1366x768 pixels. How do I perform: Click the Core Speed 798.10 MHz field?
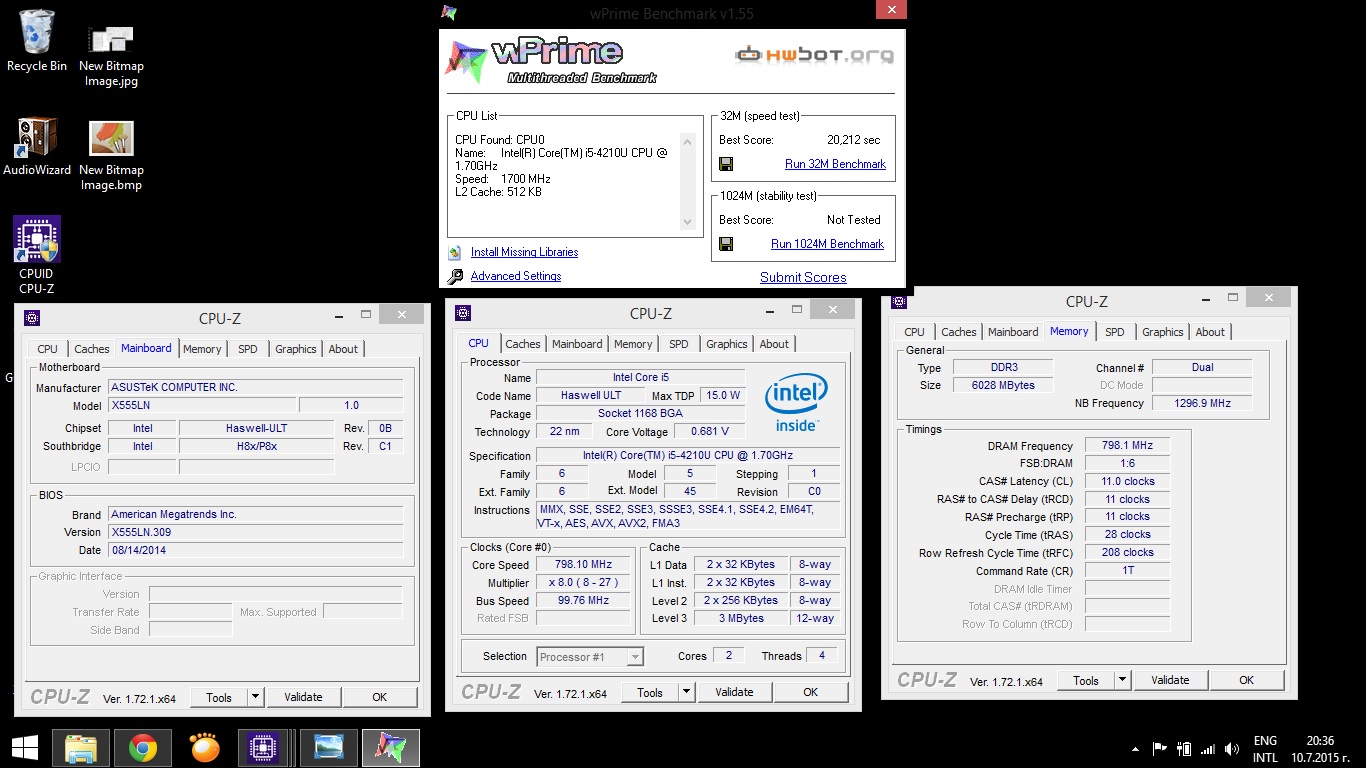(x=583, y=565)
